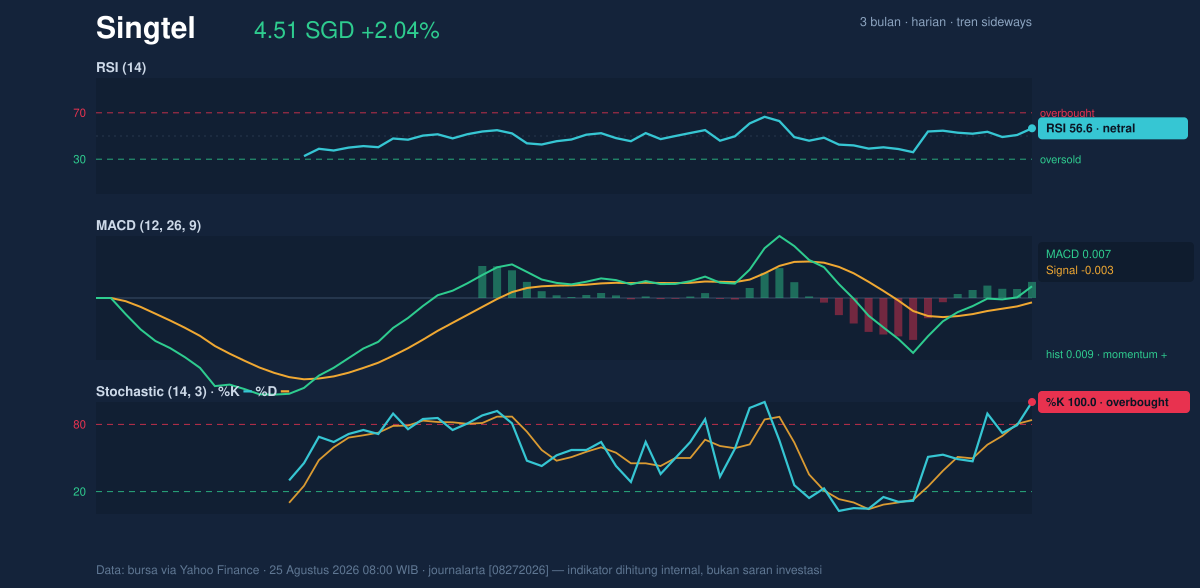Image resolution: width=1200 pixels, height=588 pixels.
Task: Click the 'hist 0.009 · momentum +' label
Action: (x=1106, y=354)
